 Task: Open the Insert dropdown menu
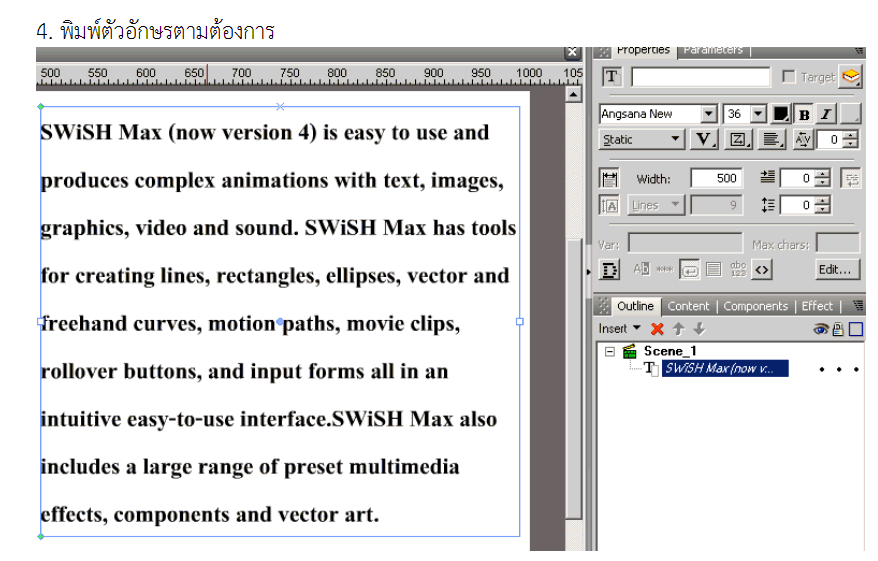[619, 329]
